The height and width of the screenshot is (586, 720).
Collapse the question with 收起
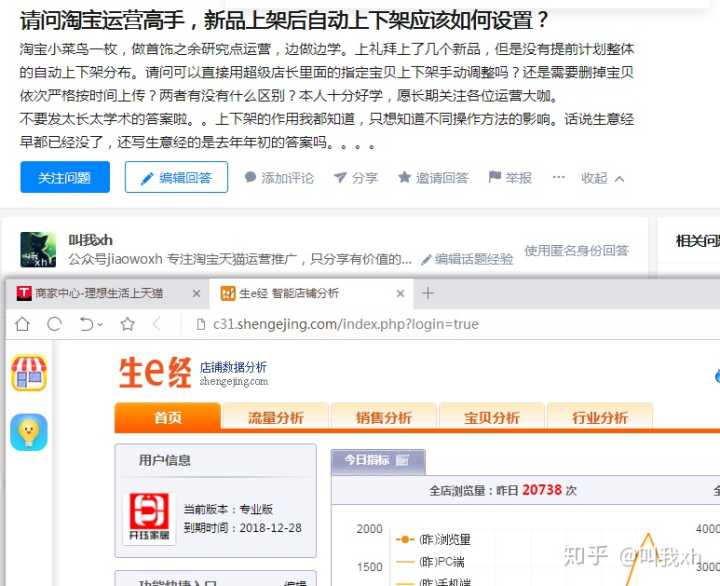coord(603,178)
